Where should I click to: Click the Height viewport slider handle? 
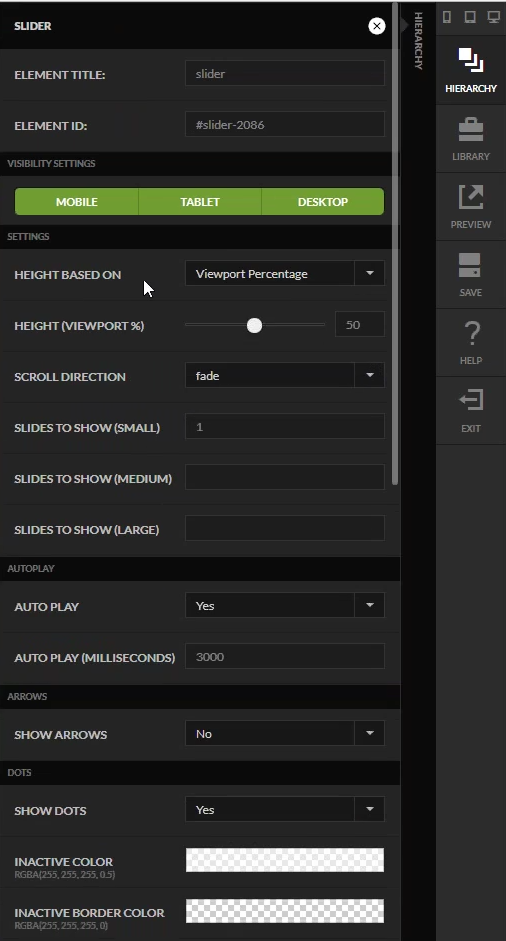[x=255, y=325]
